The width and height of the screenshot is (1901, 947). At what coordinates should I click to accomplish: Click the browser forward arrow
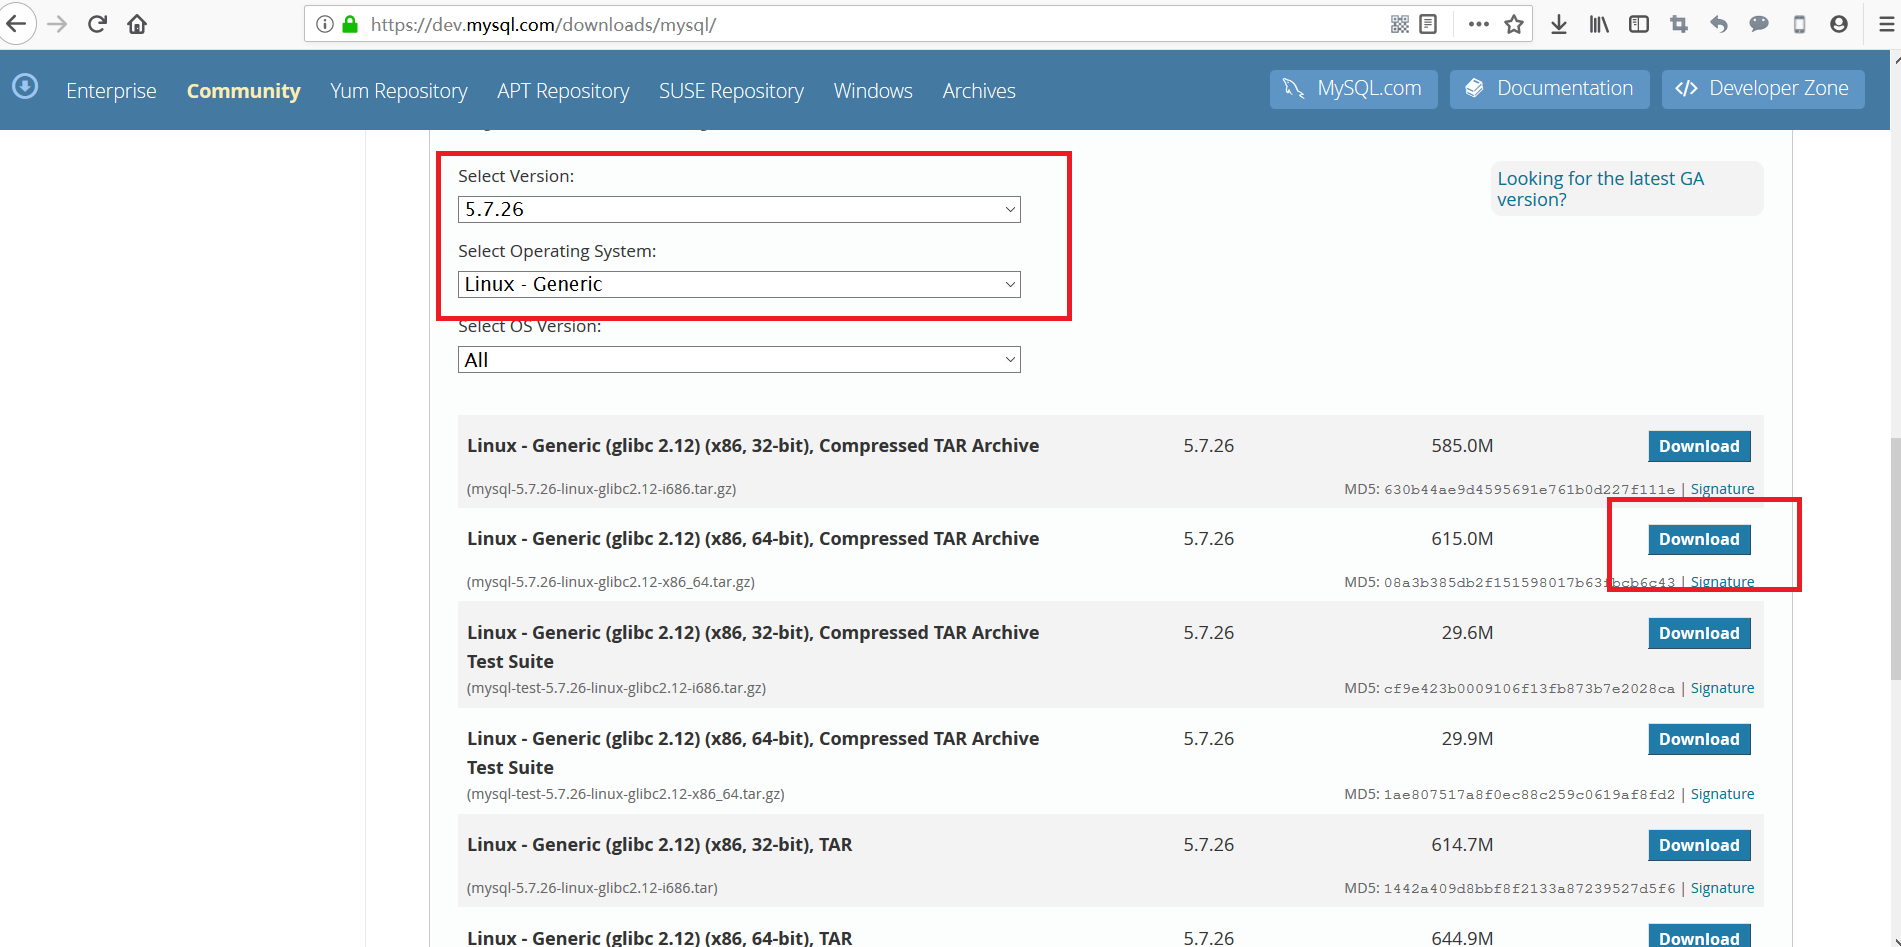[x=57, y=24]
